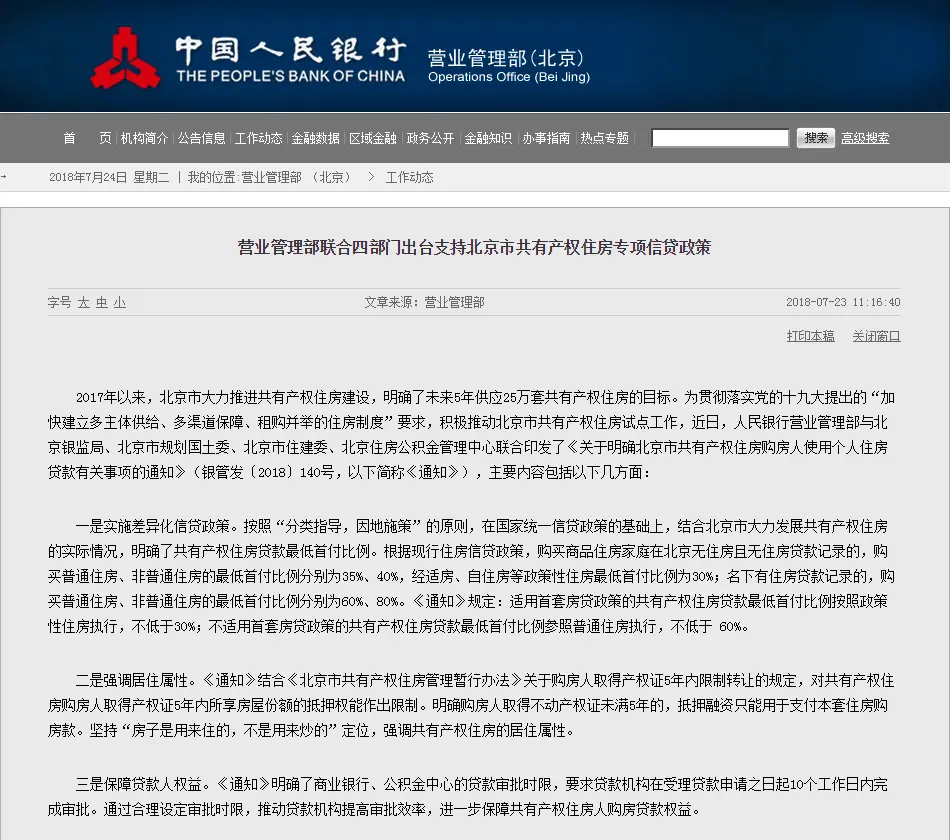Click the paragraph starting 二是强调居住属性
The width and height of the screenshot is (952, 840).
(471, 705)
